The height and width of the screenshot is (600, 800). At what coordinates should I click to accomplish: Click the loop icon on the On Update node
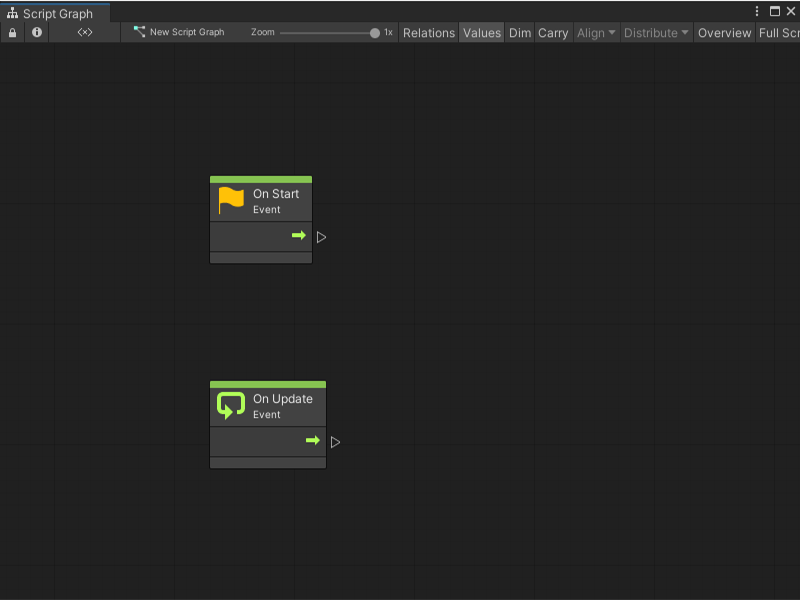230,405
